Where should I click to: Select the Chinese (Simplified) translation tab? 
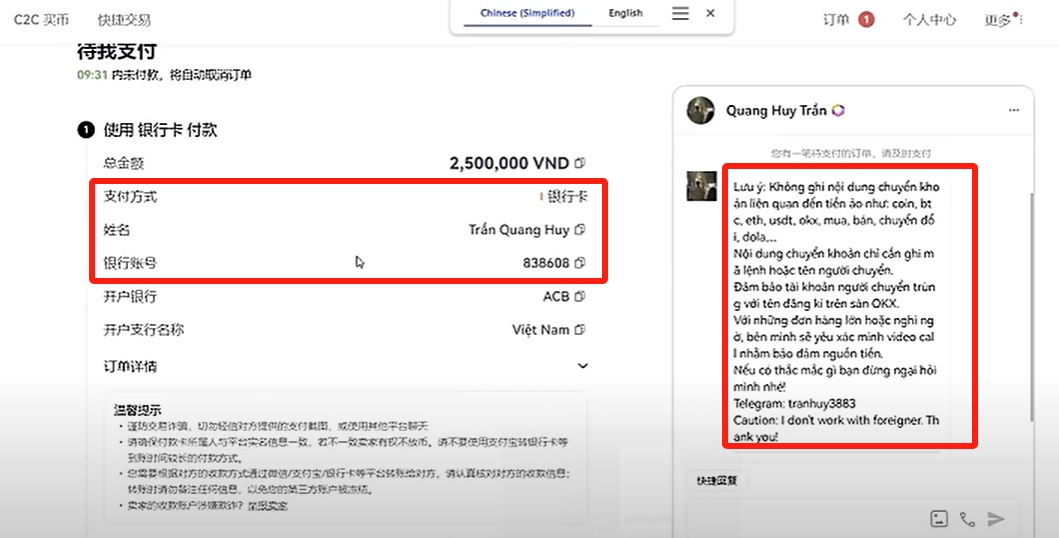527,13
